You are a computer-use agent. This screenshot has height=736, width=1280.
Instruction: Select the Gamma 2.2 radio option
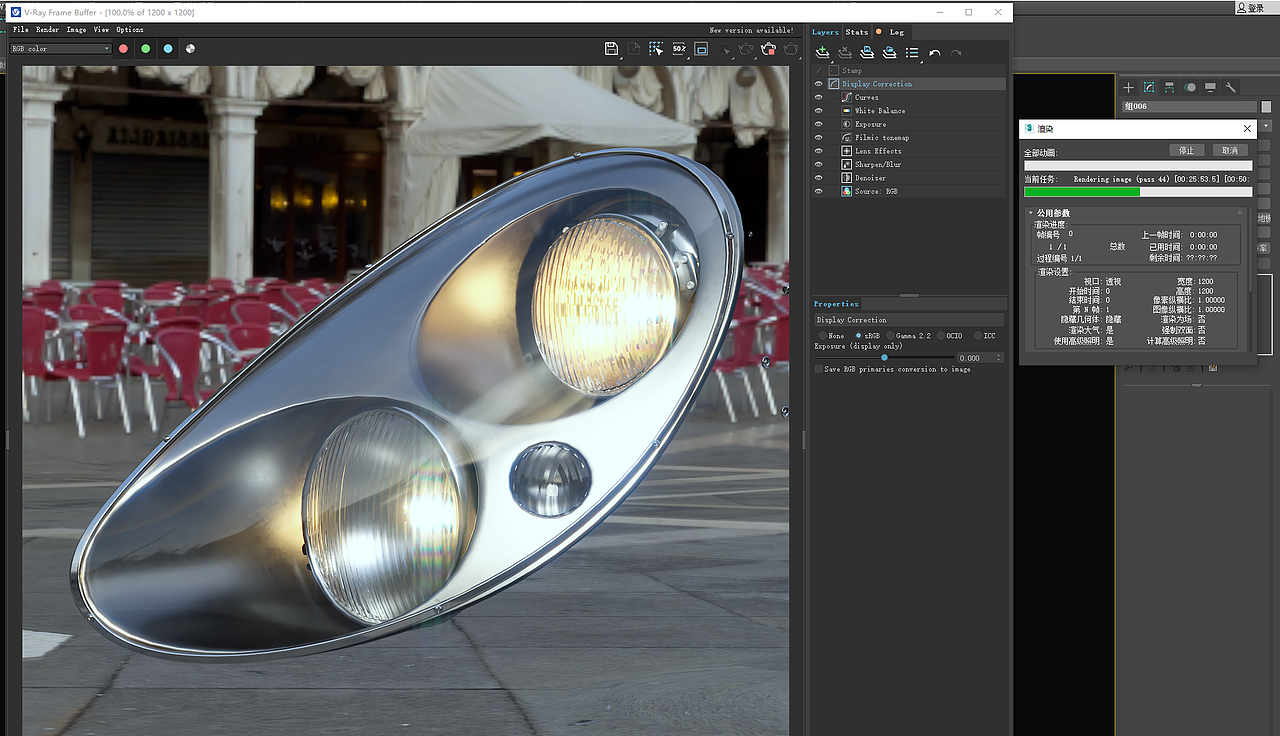[x=890, y=336]
